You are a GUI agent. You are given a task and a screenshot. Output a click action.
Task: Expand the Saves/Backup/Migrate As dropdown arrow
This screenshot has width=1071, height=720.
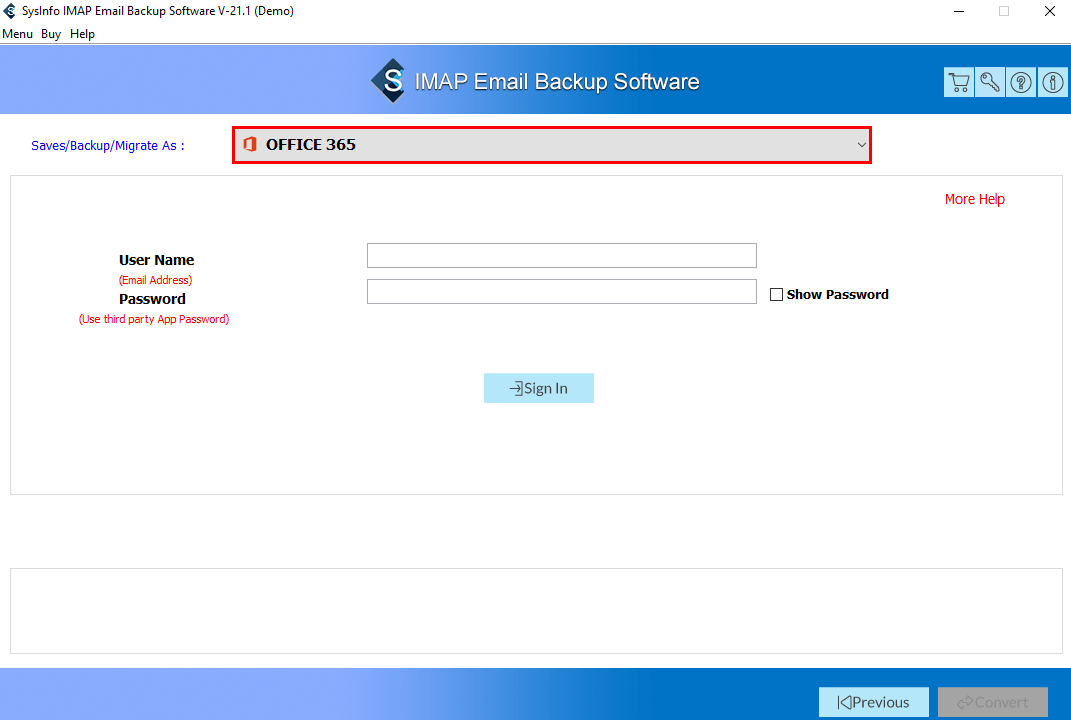(861, 145)
